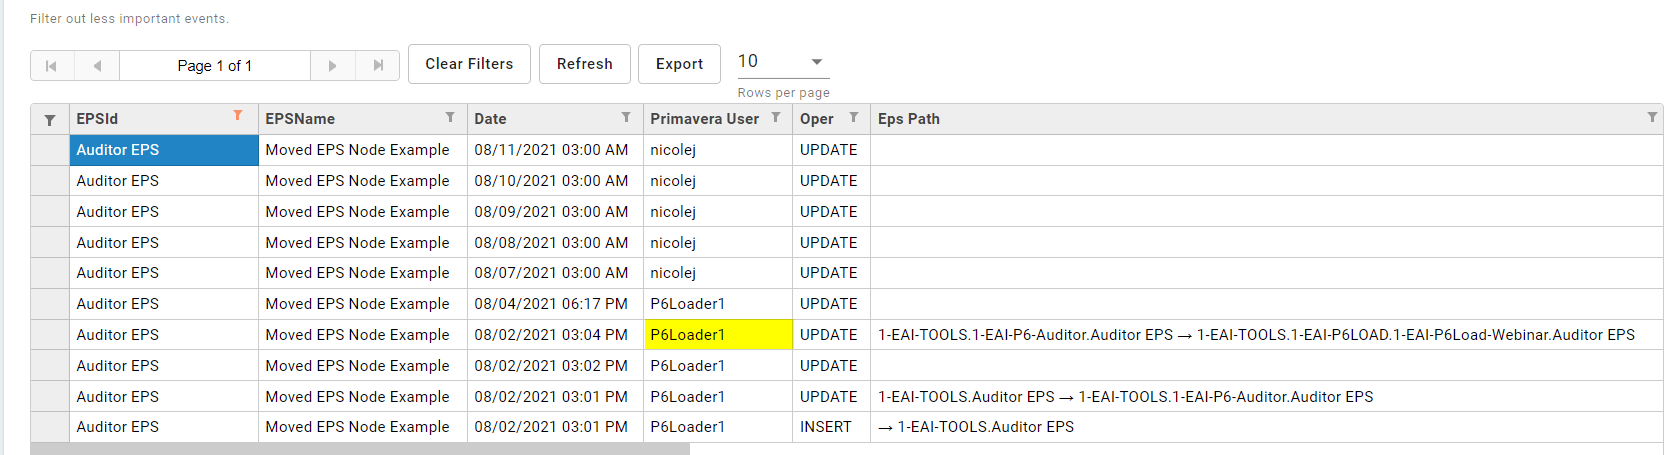Select the yellow highlighted P6Loader1 cell
1669x455 pixels.
[x=717, y=335]
